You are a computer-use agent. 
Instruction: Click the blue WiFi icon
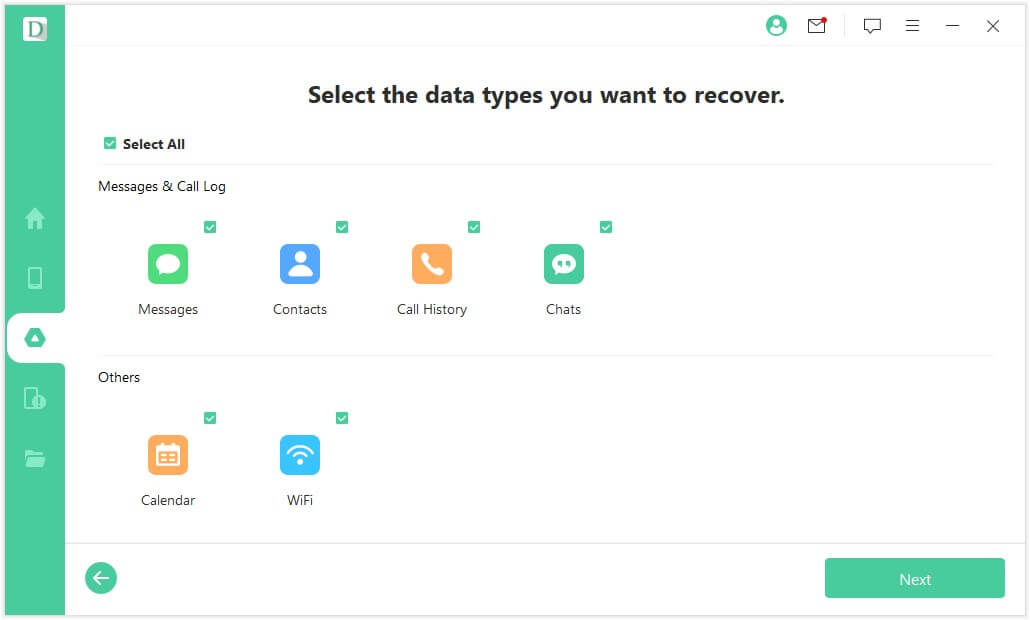300,454
